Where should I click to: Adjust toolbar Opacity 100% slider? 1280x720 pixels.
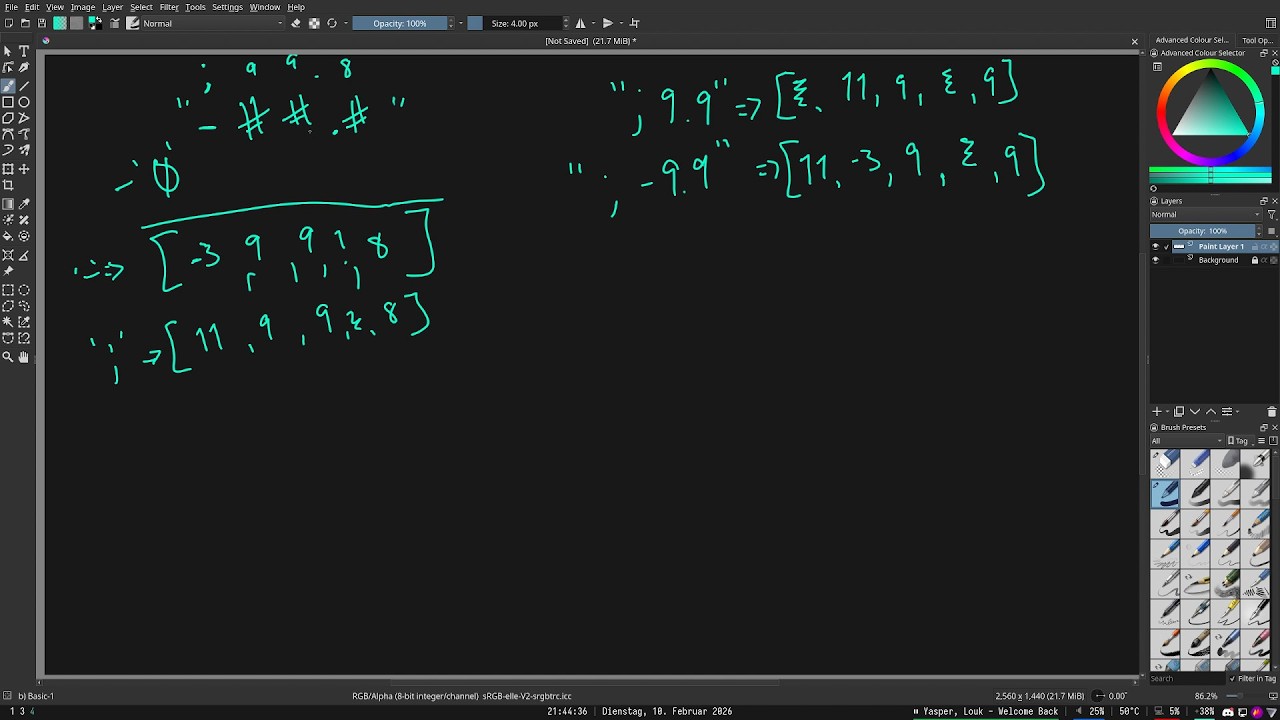click(400, 23)
